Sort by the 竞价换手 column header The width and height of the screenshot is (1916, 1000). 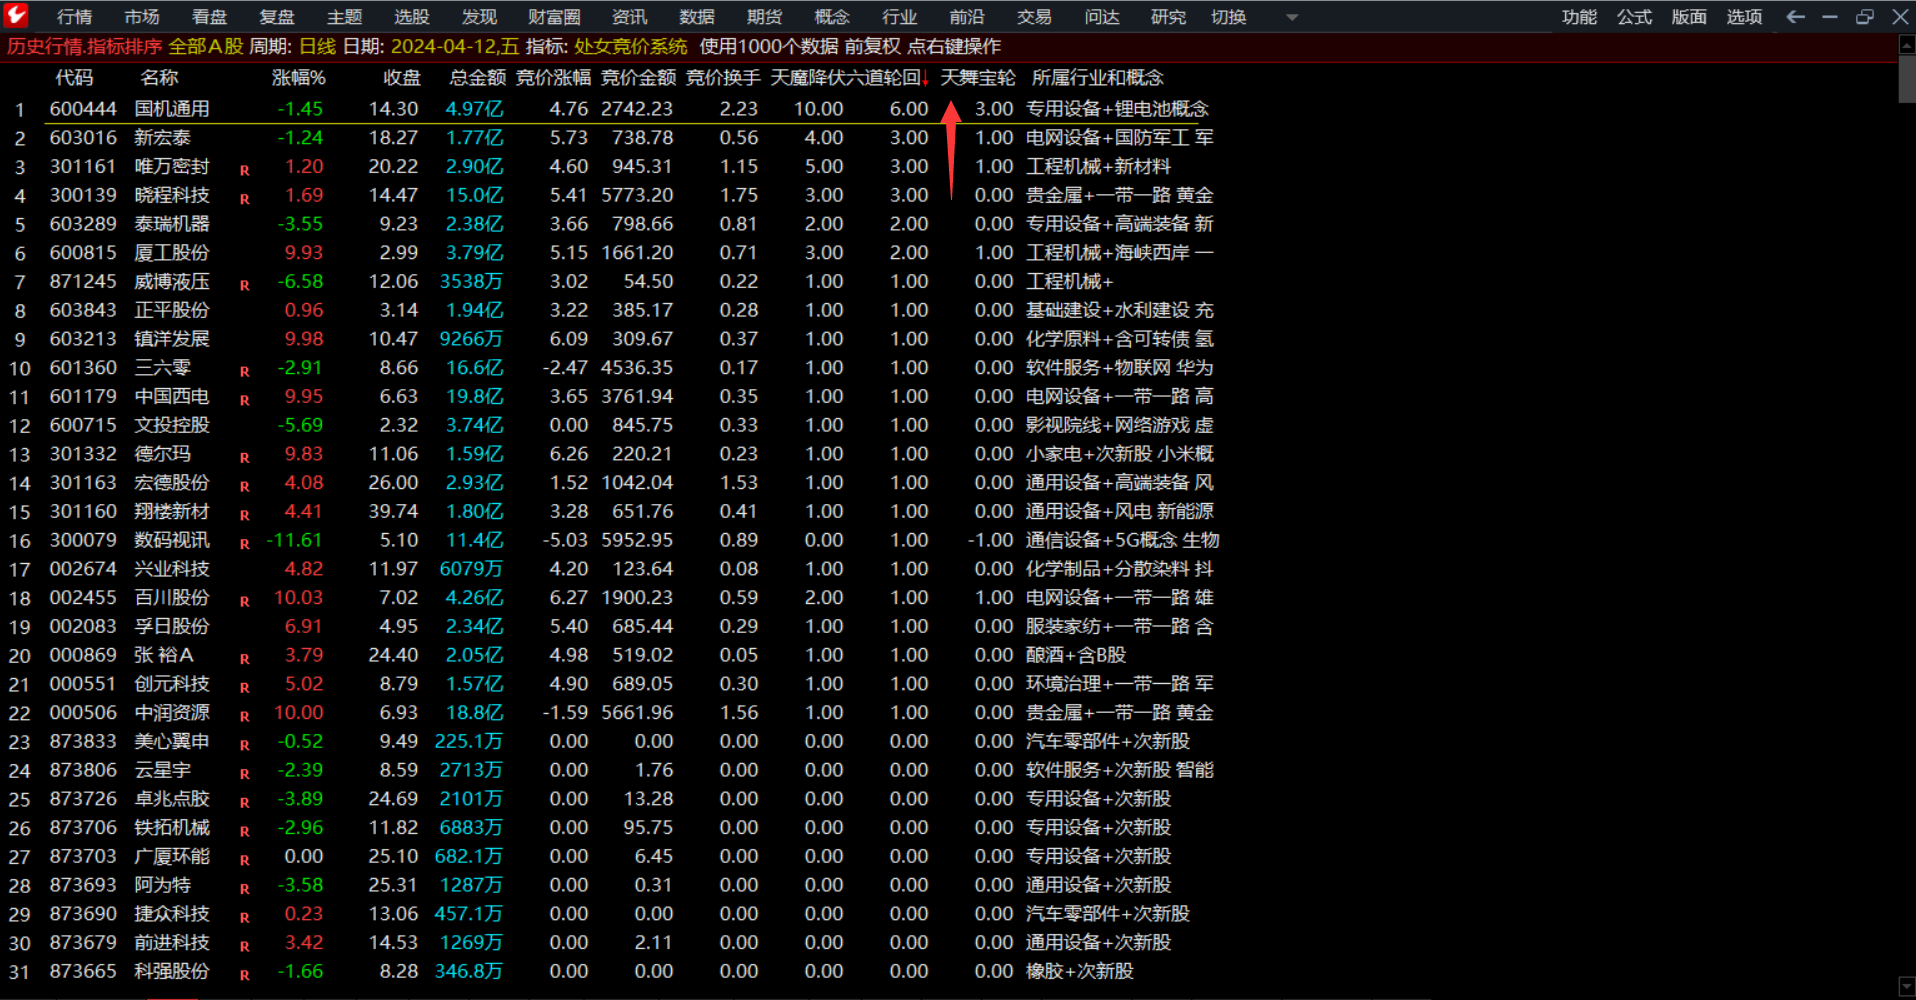pyautogui.click(x=723, y=78)
